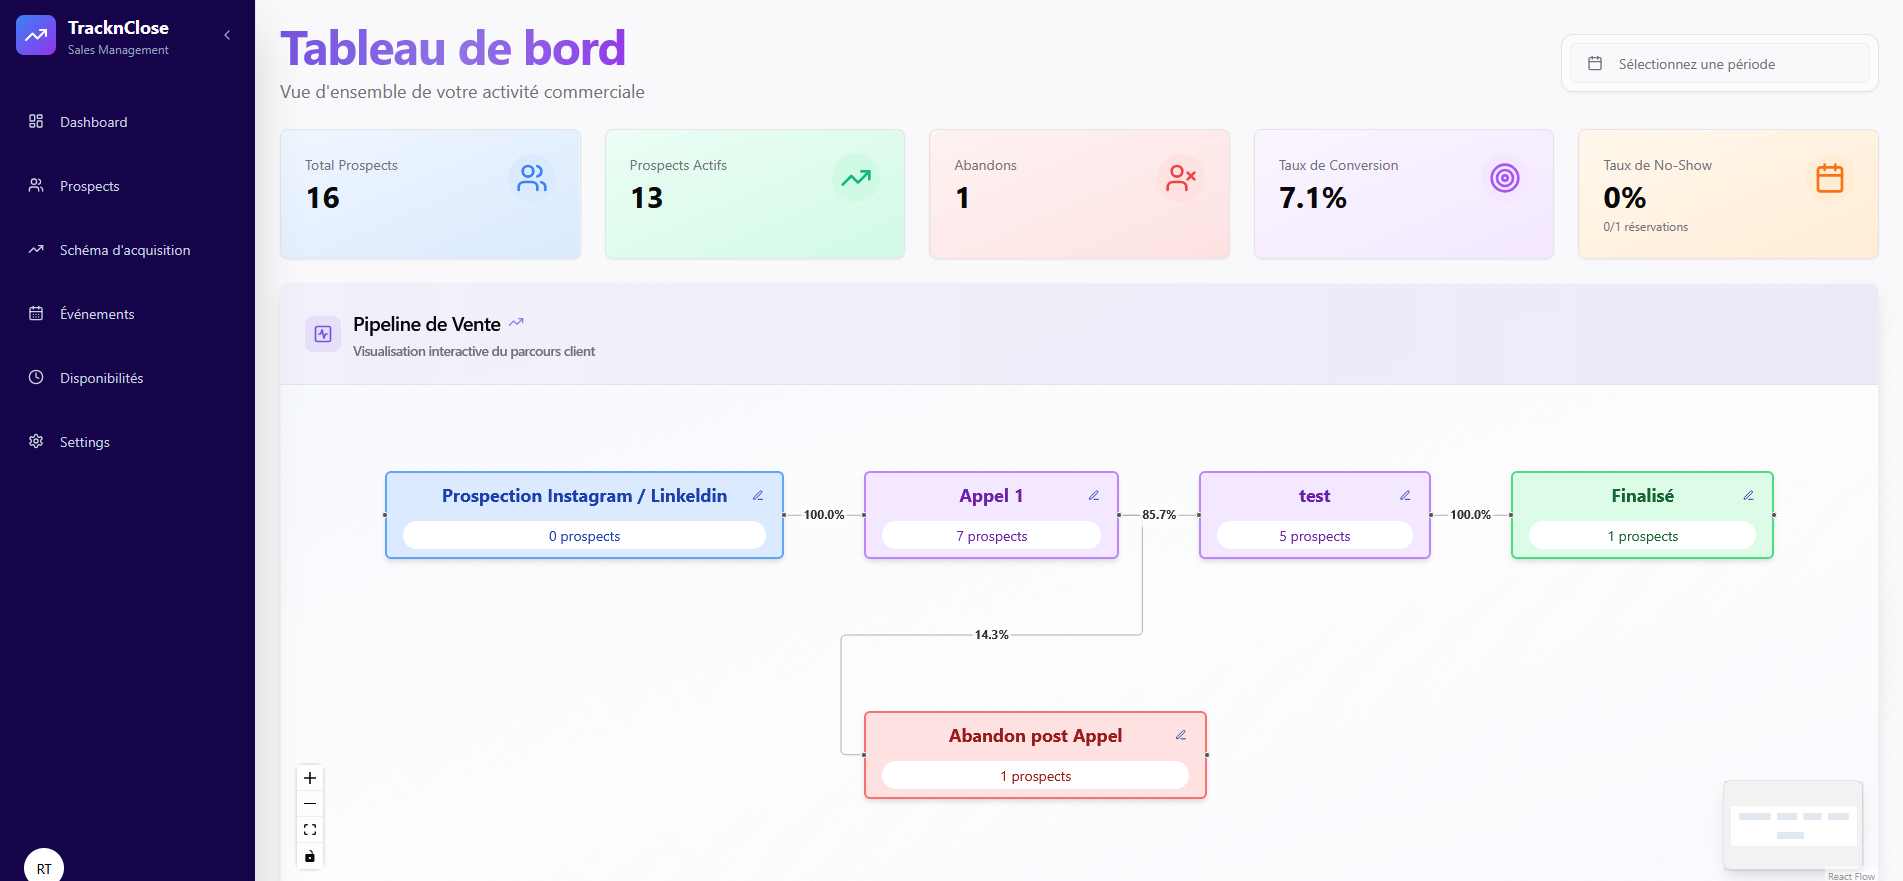Click the pipeline minimap thumbnail
Screen dimensions: 1903x881
point(1793,825)
